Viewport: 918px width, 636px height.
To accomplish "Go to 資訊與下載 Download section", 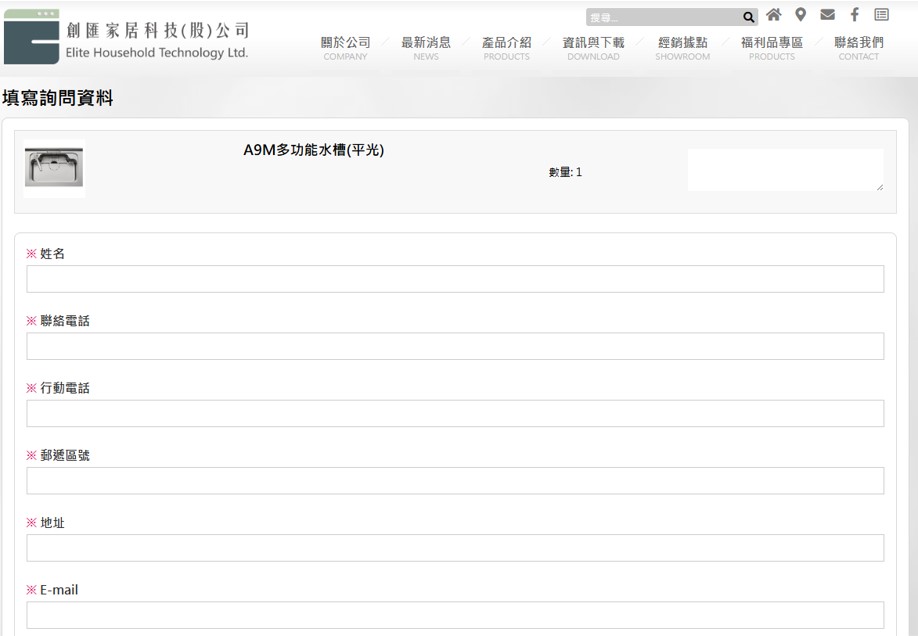I will pyautogui.click(x=593, y=48).
